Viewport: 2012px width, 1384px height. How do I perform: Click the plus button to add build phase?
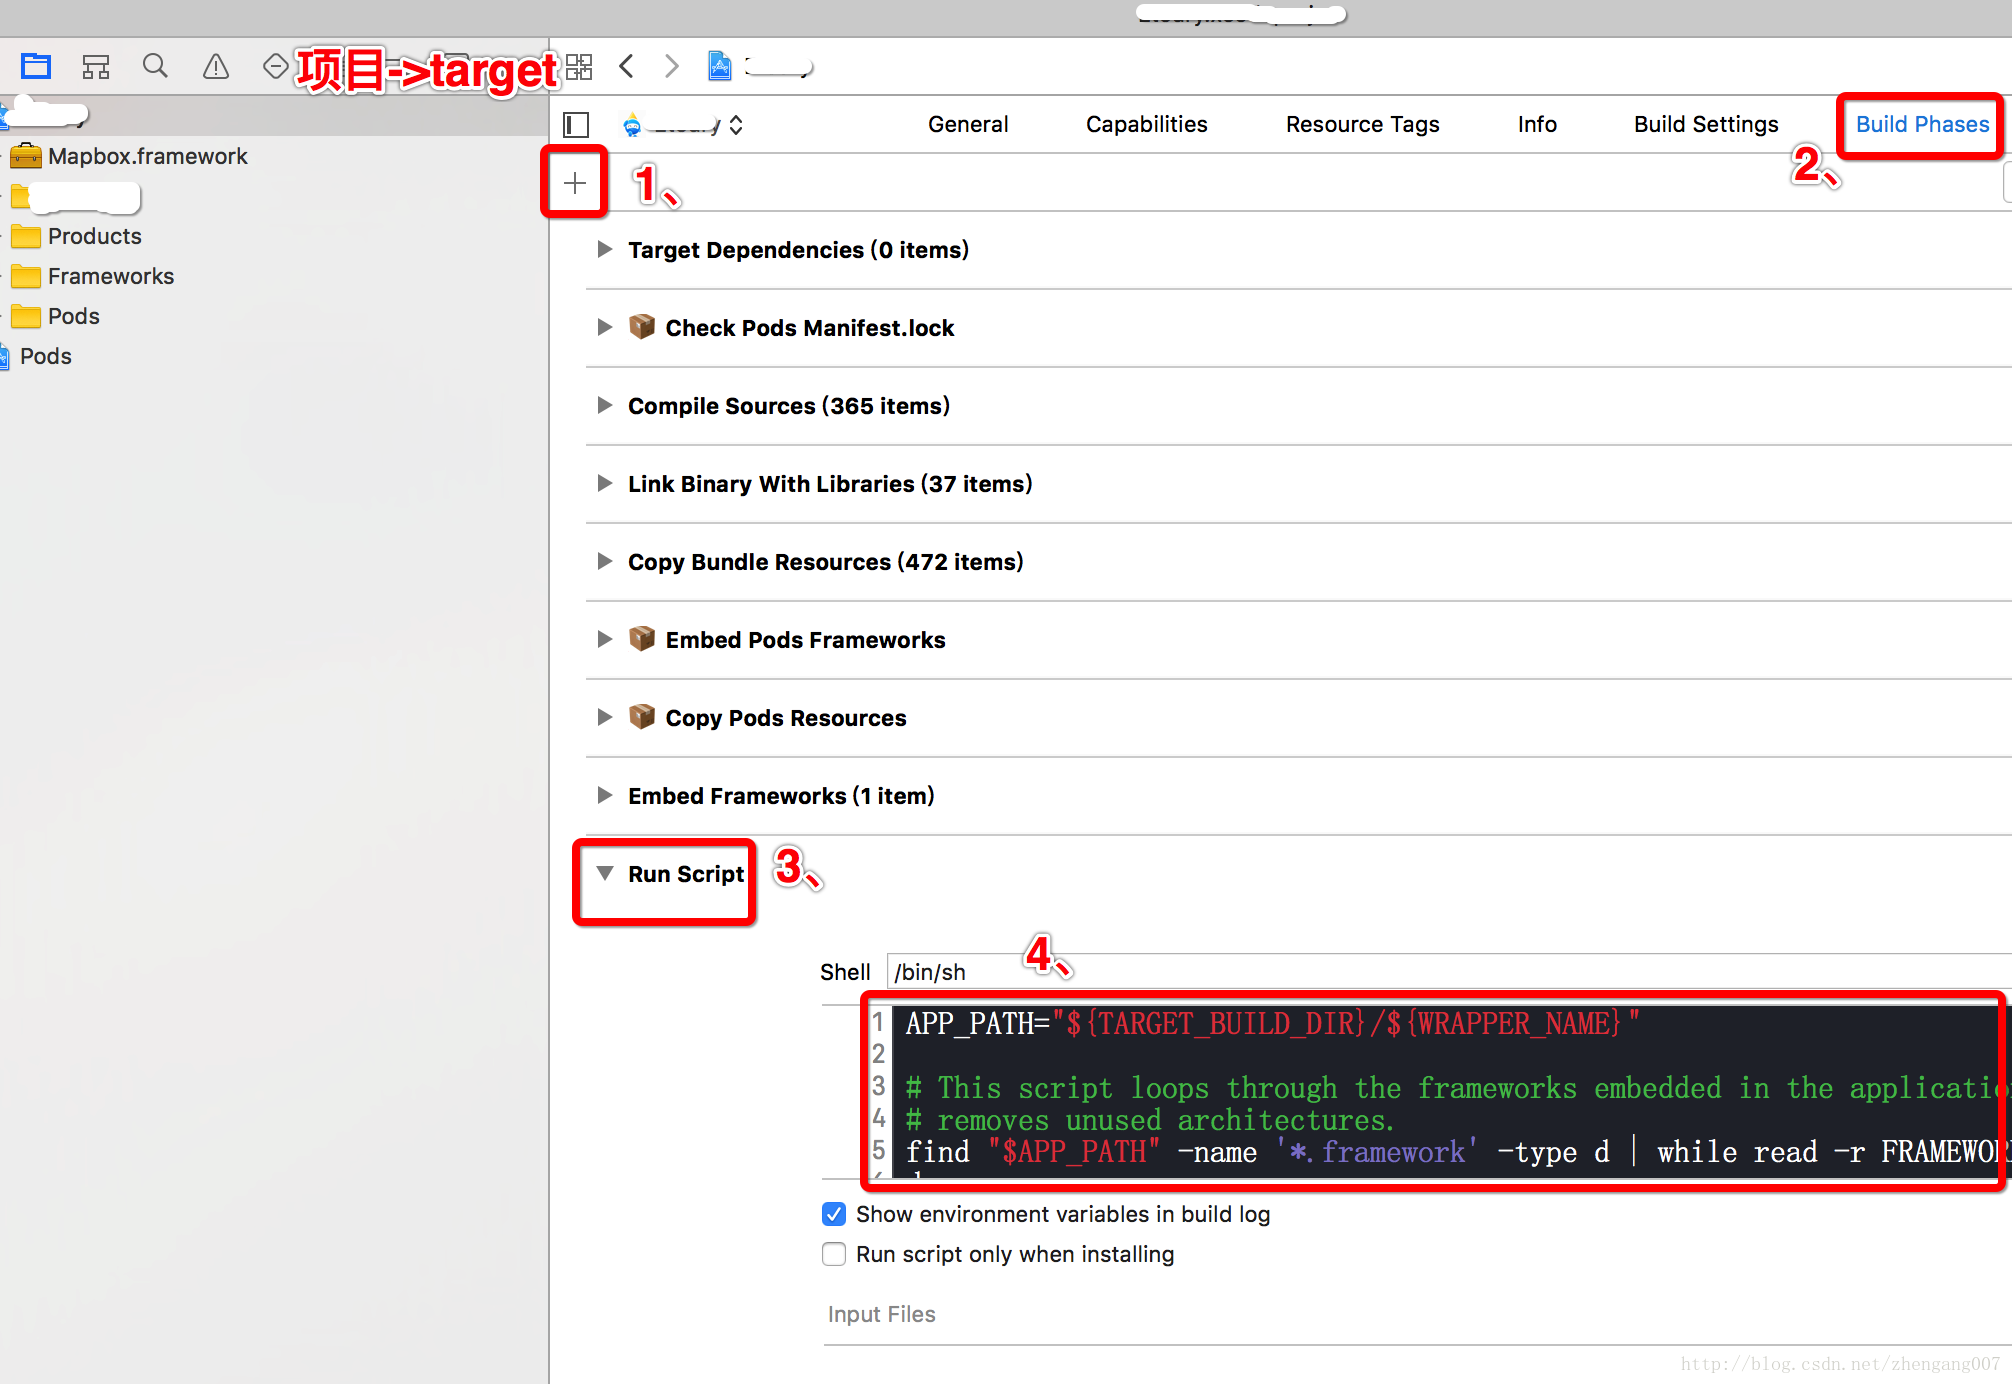point(575,182)
